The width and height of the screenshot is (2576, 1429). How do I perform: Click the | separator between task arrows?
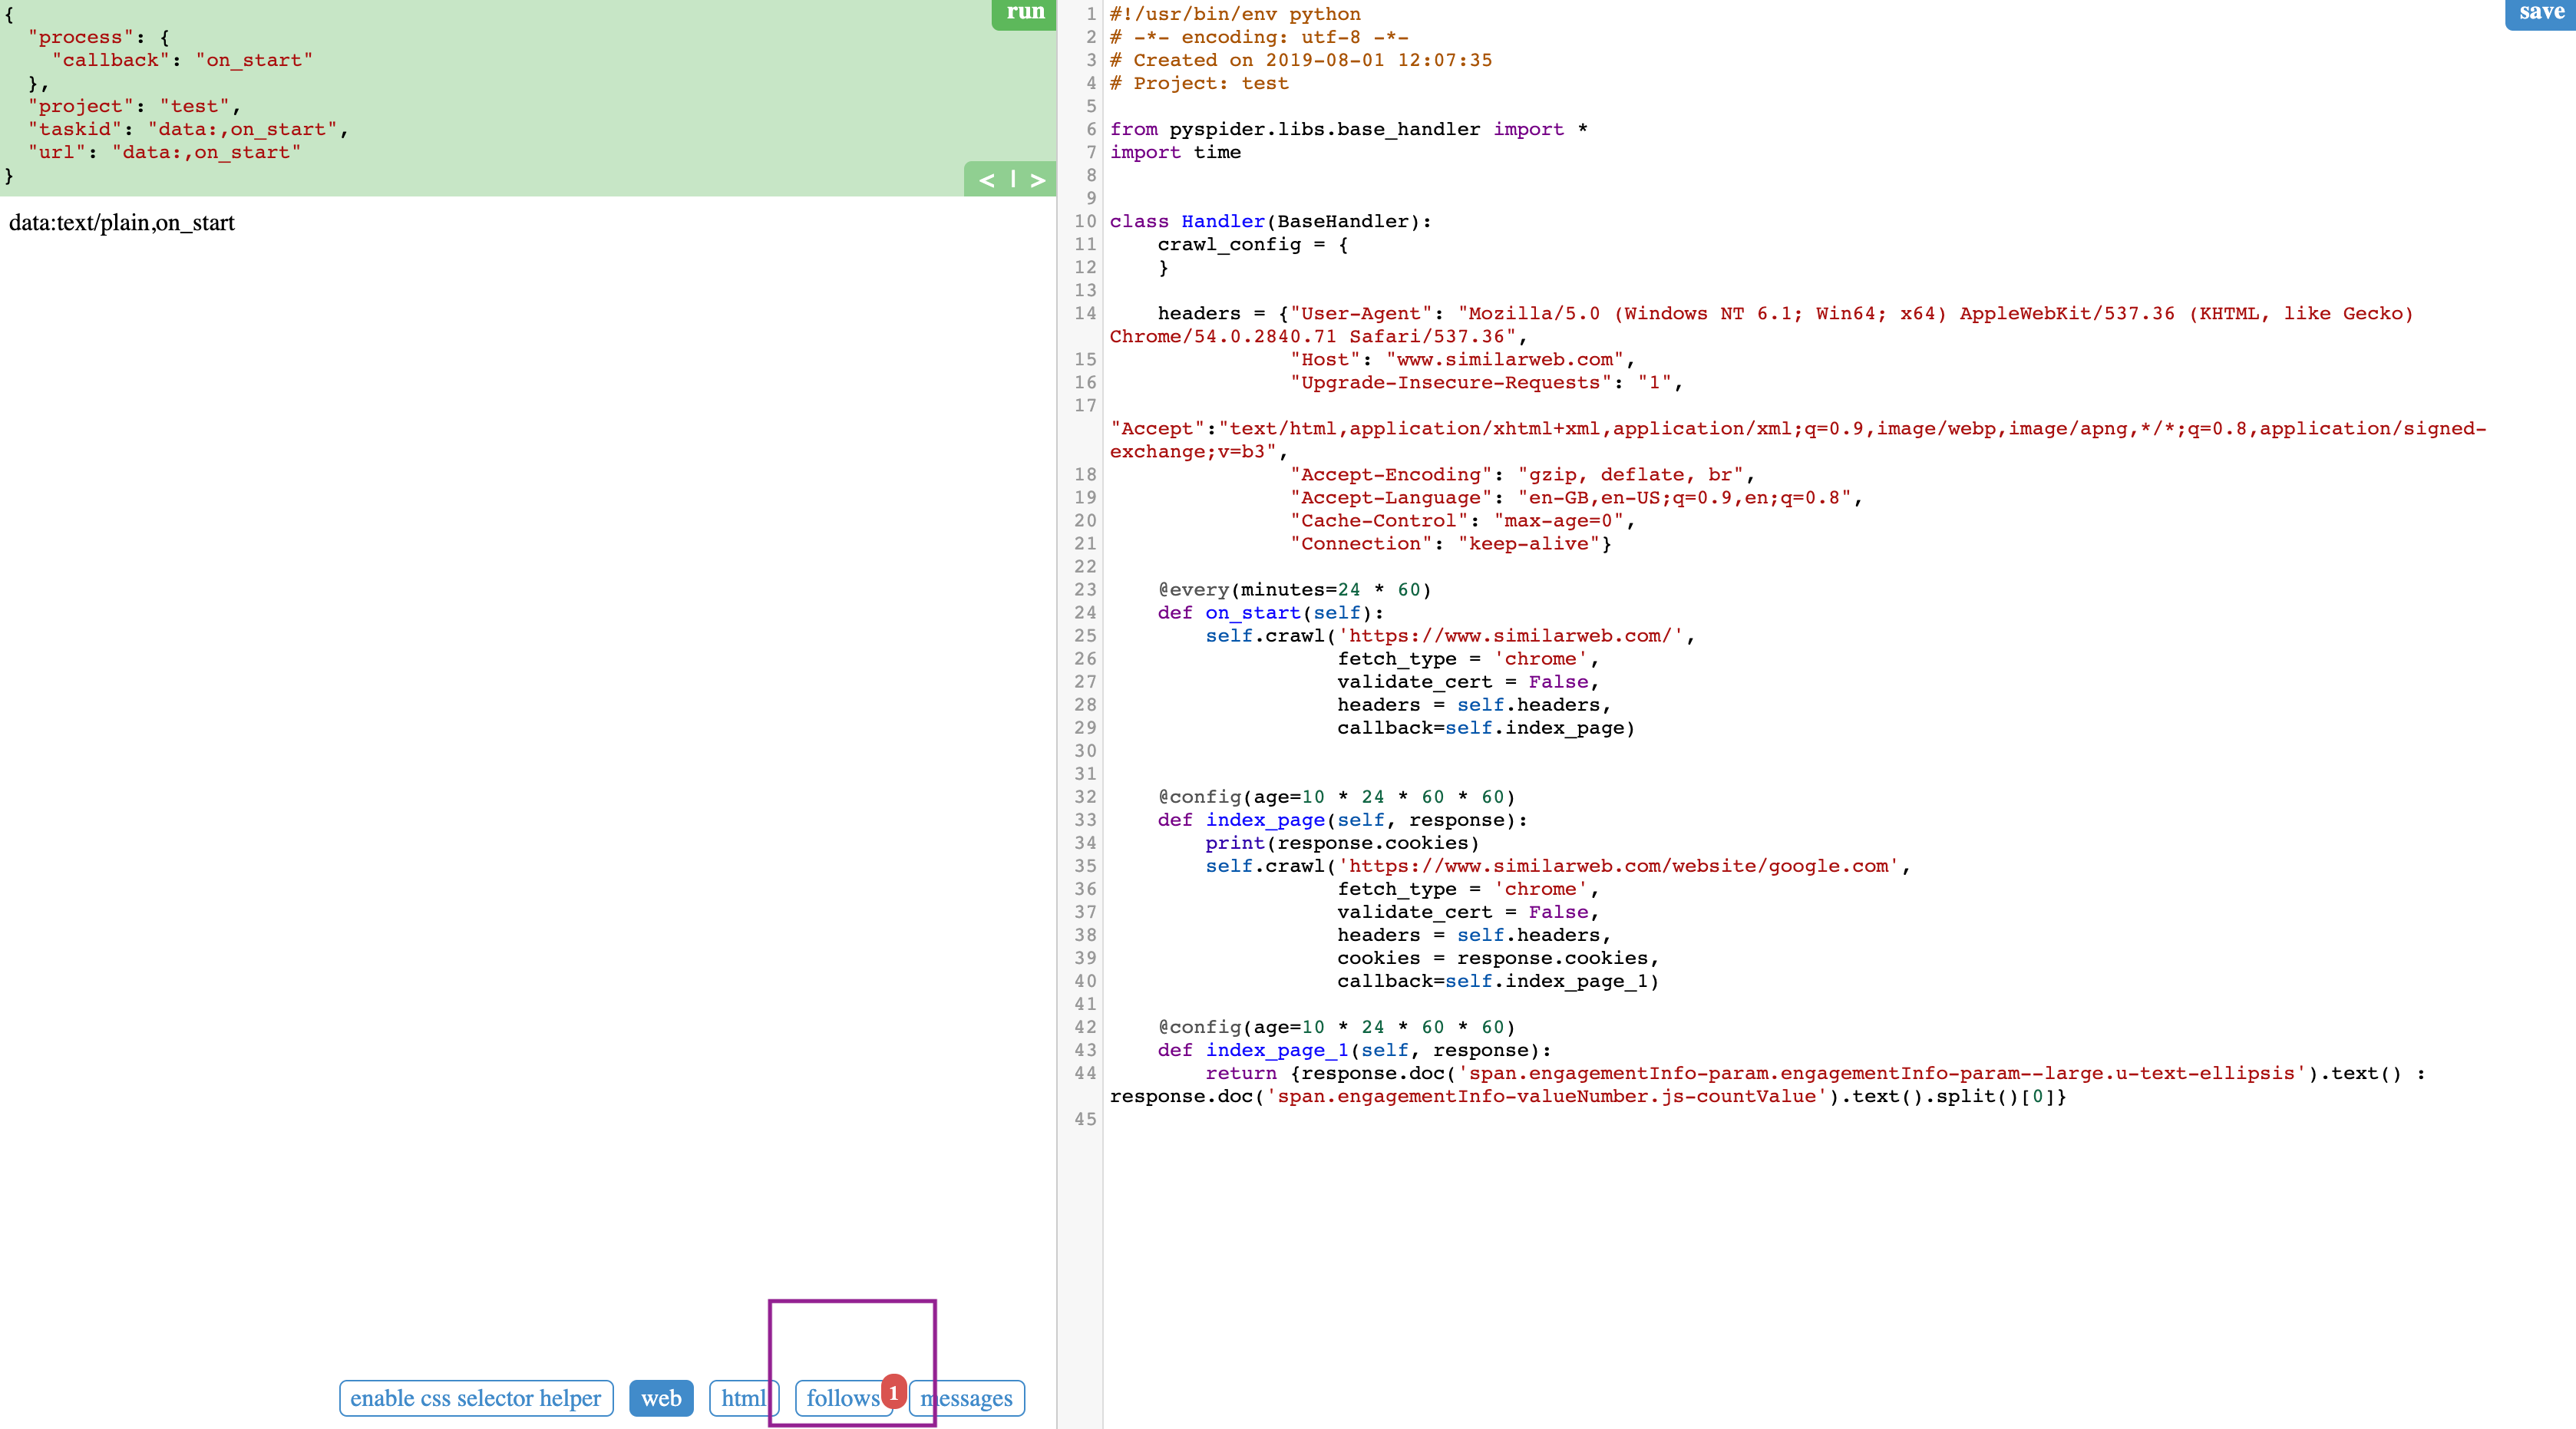[1012, 179]
